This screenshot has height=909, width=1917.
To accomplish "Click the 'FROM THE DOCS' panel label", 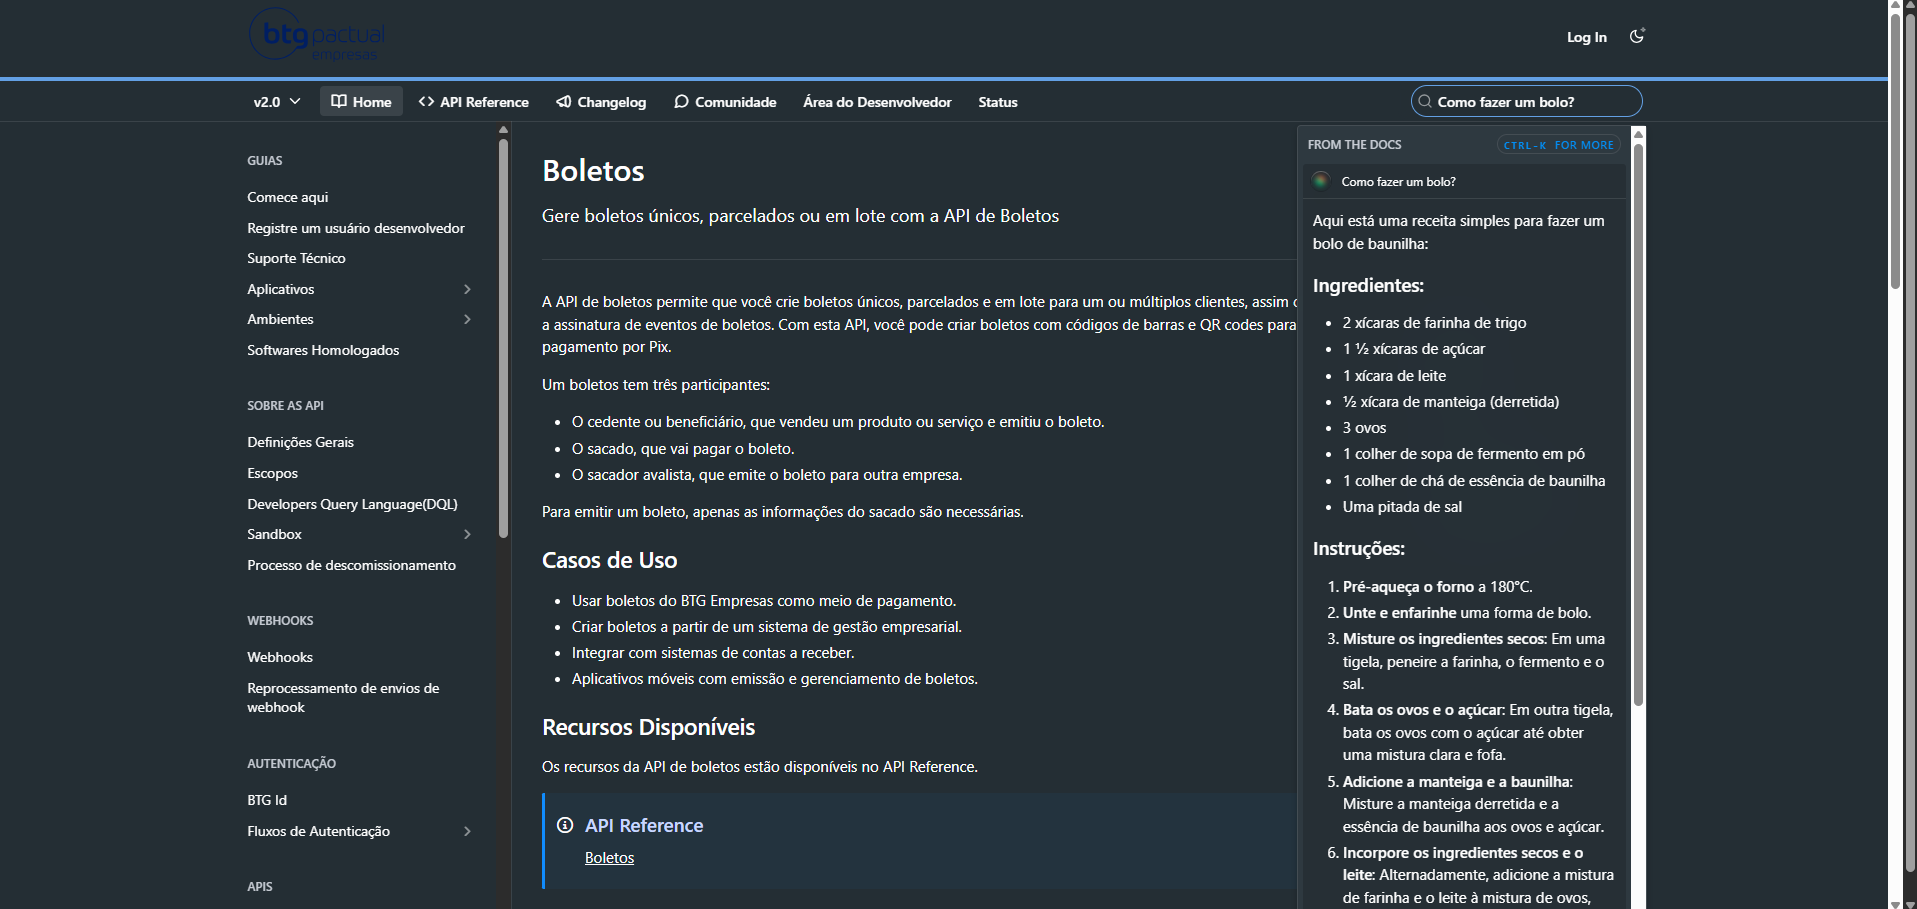I will [1354, 145].
